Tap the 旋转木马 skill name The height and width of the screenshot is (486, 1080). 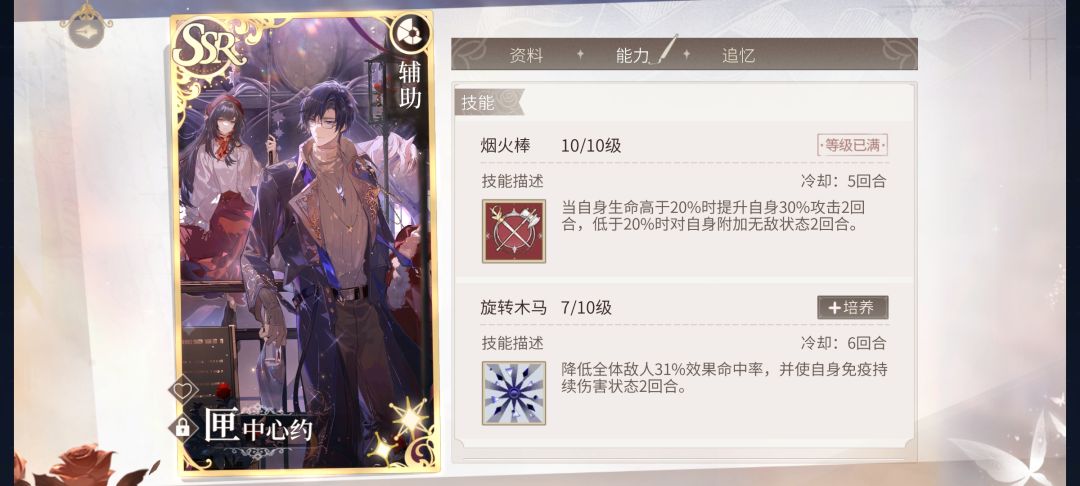pos(514,308)
